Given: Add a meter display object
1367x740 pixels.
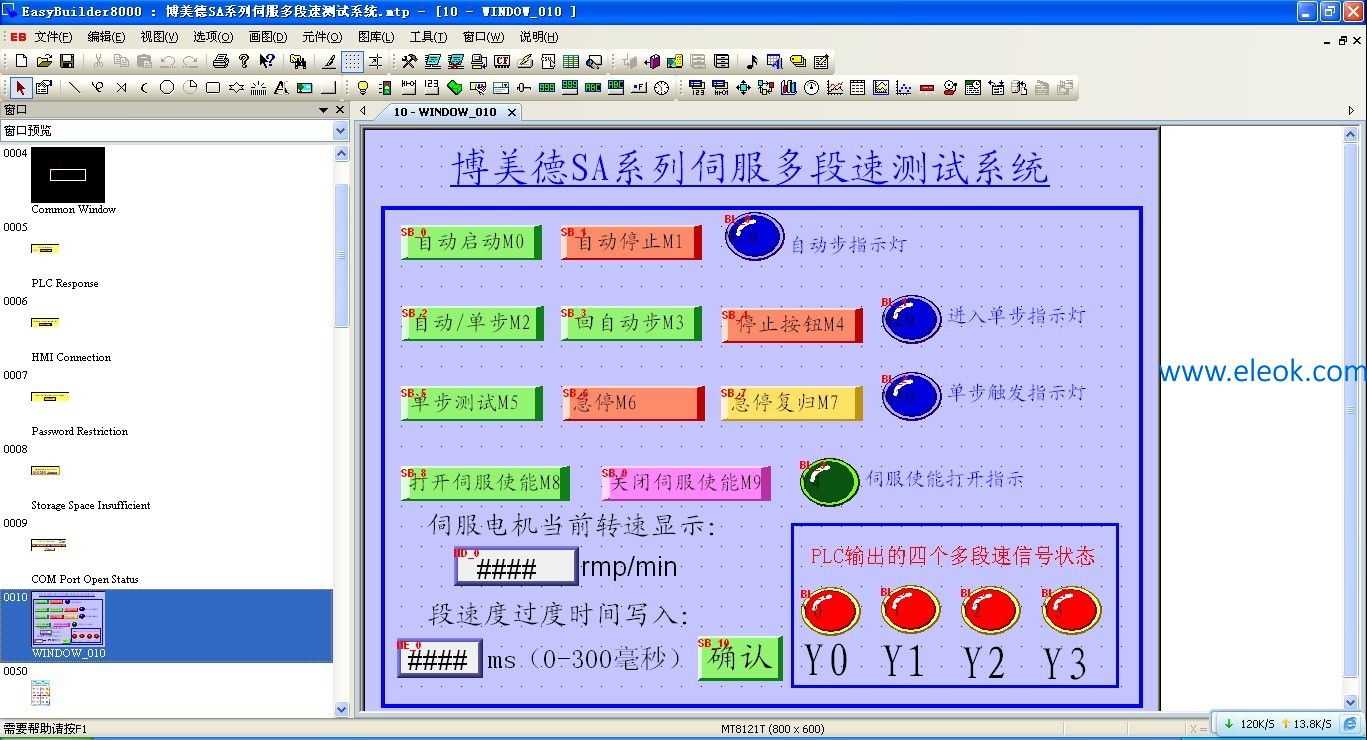Looking at the screenshot, I should click(812, 88).
